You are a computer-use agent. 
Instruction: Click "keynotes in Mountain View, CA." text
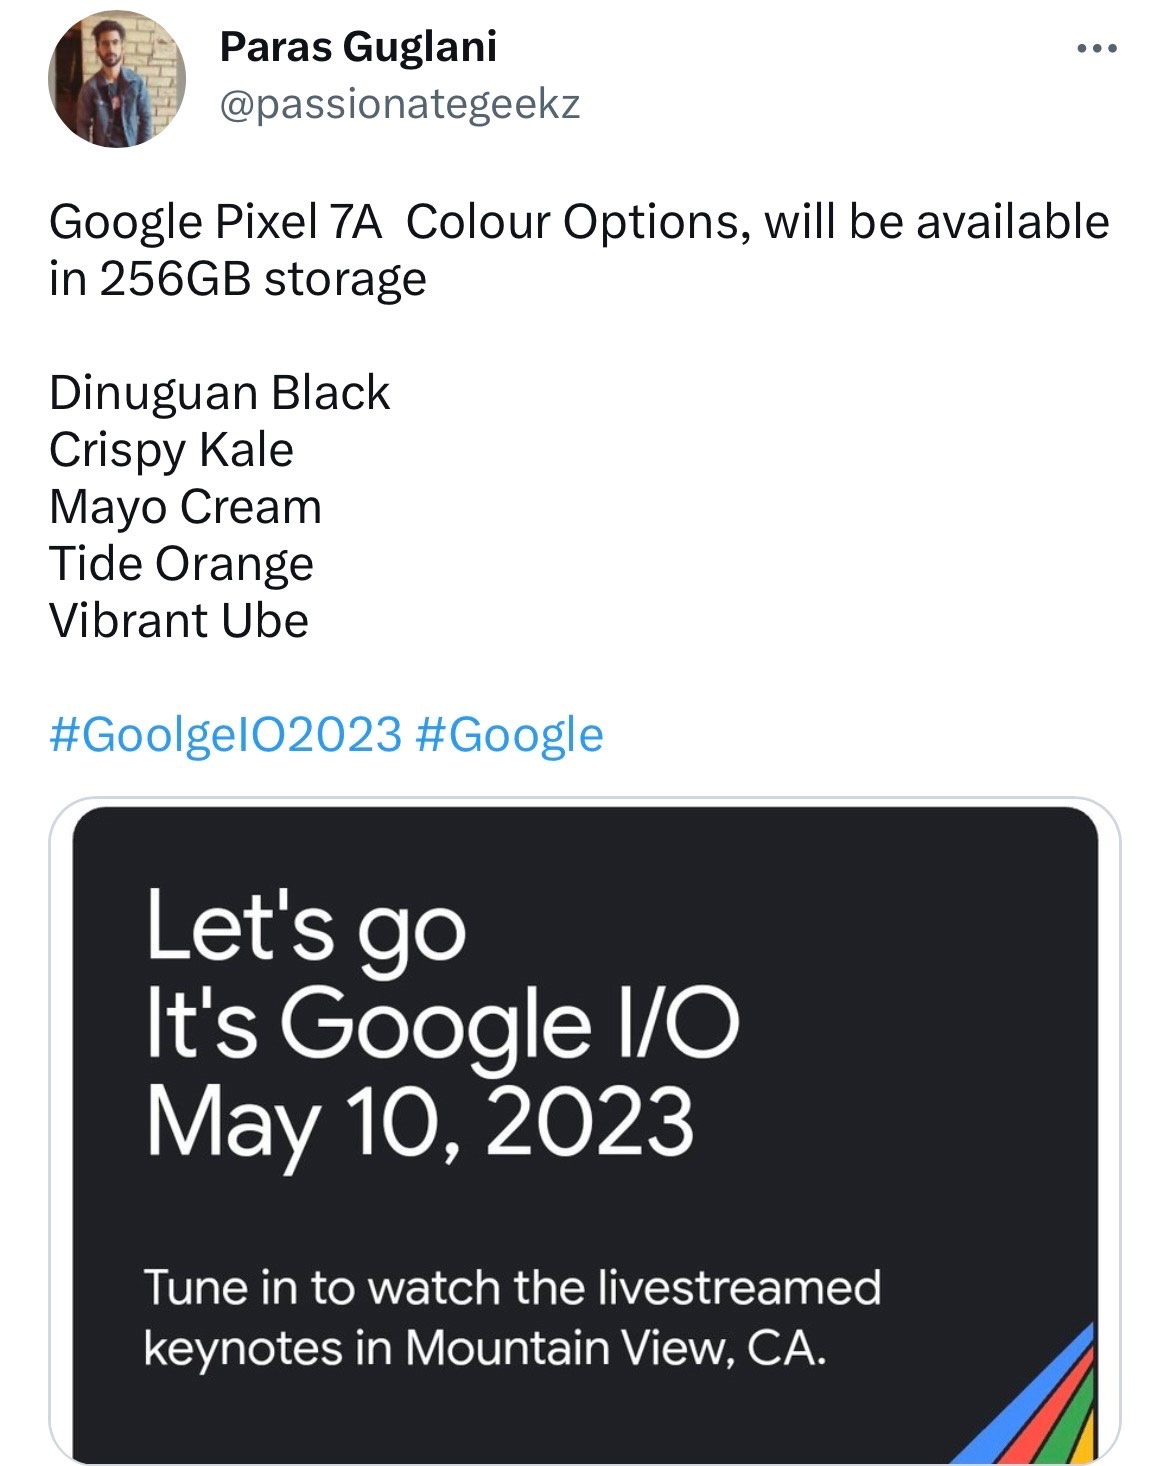(485, 1348)
